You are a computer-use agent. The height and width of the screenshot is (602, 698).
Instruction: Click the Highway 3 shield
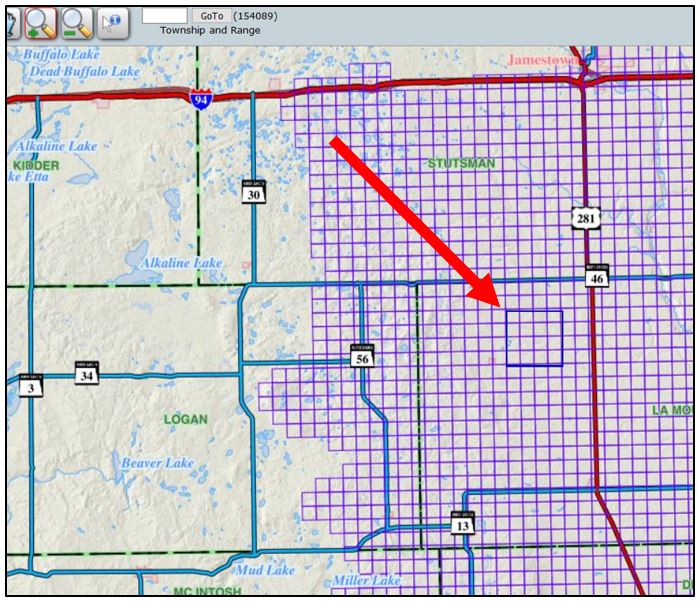coord(32,382)
